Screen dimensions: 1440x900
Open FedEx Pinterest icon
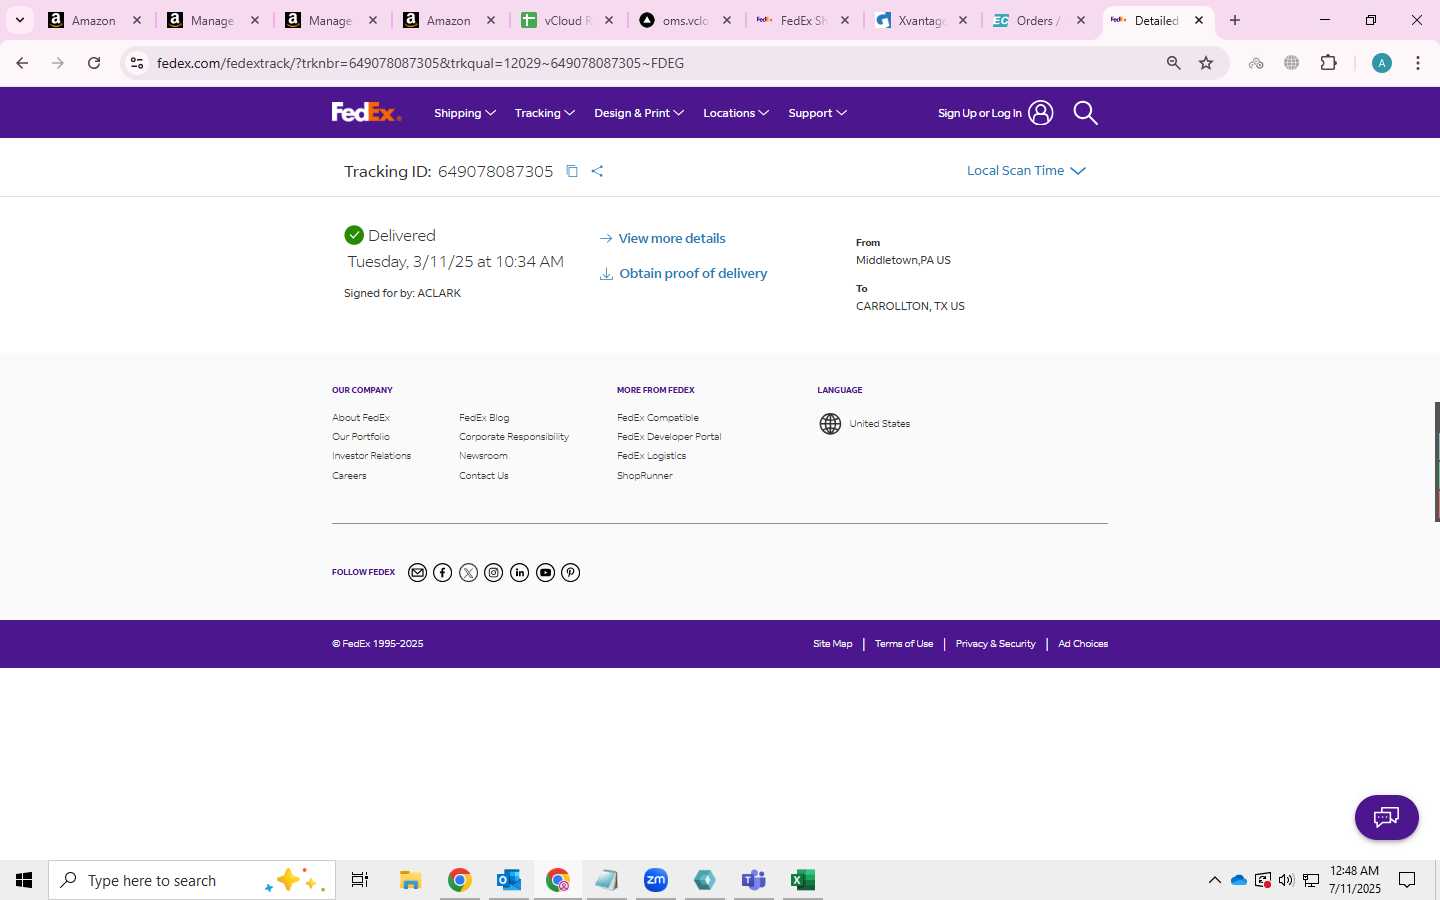tap(571, 573)
